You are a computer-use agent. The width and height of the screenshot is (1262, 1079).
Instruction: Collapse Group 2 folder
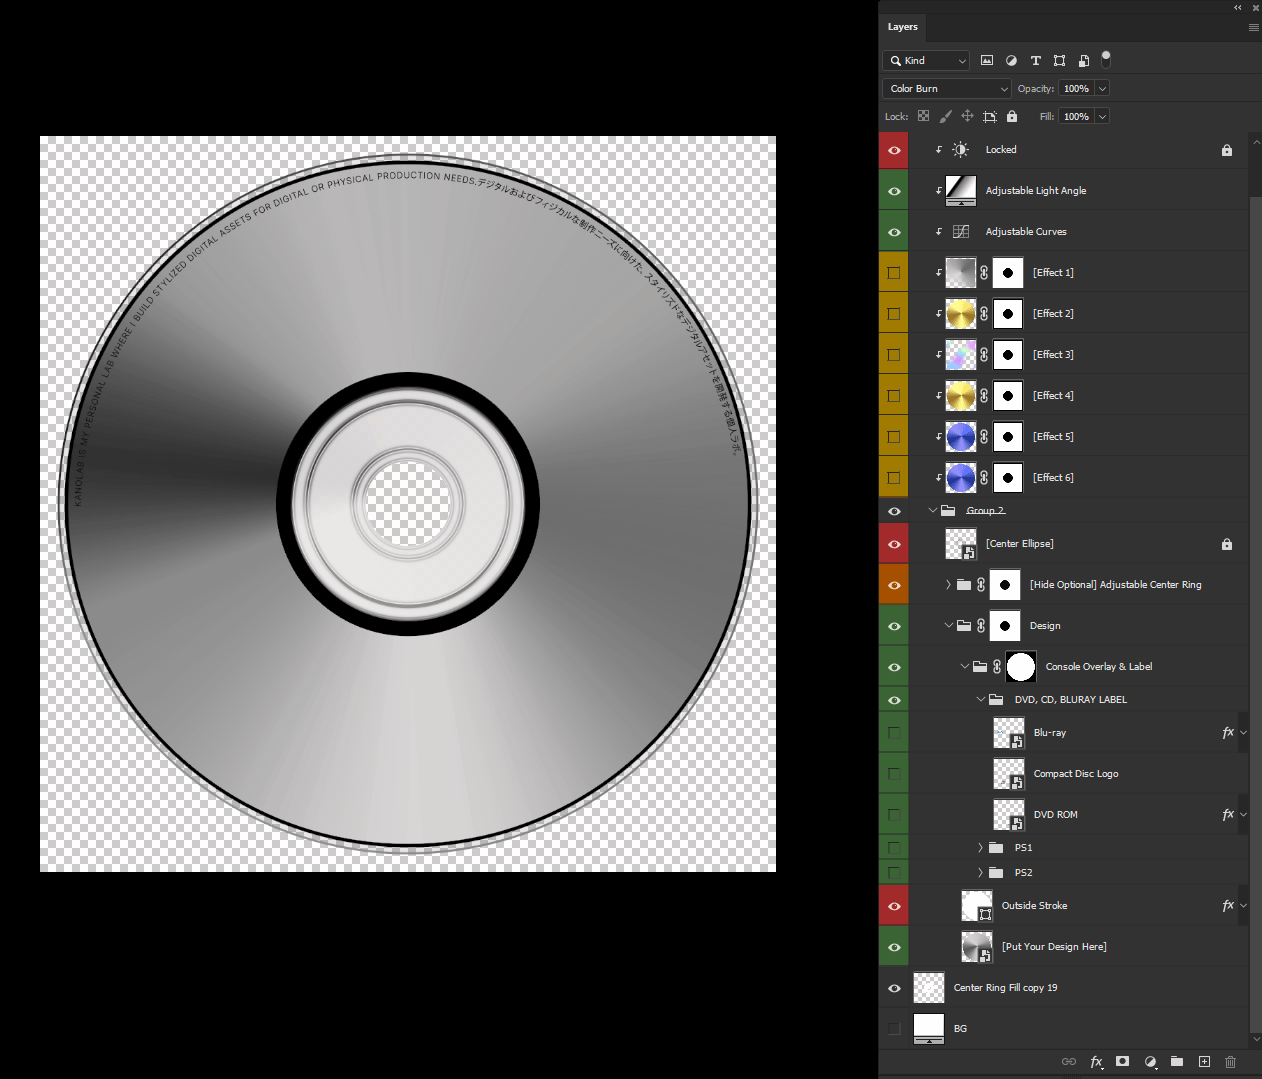(933, 510)
